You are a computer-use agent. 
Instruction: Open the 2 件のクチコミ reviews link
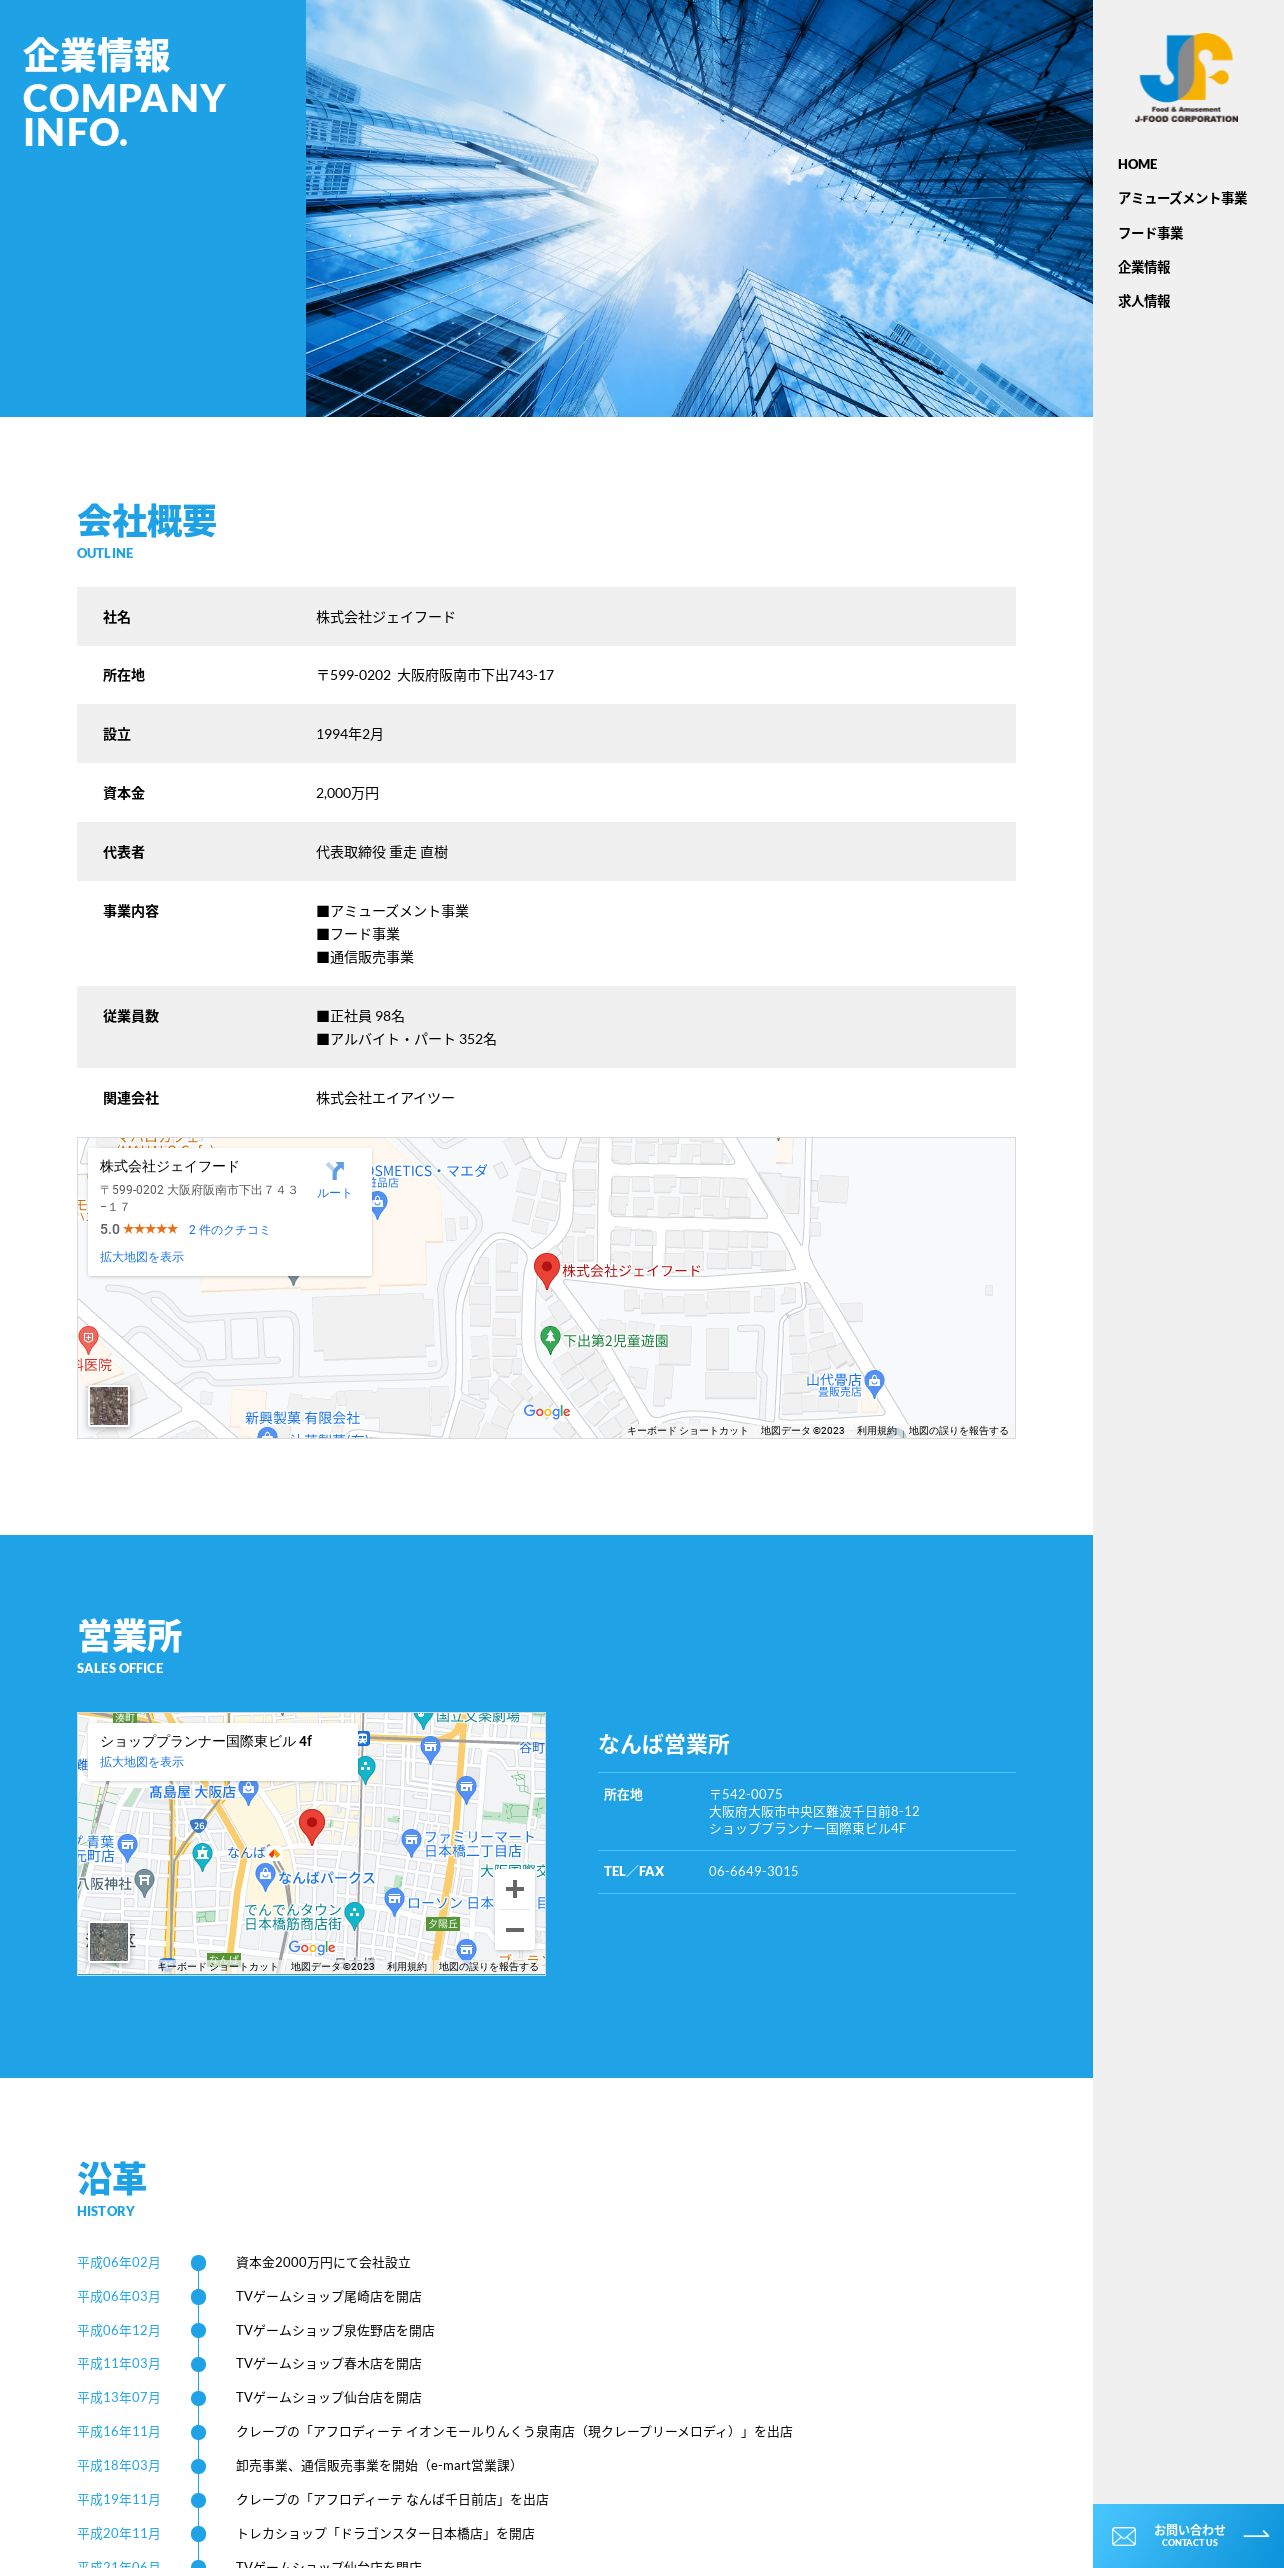click(x=229, y=1230)
